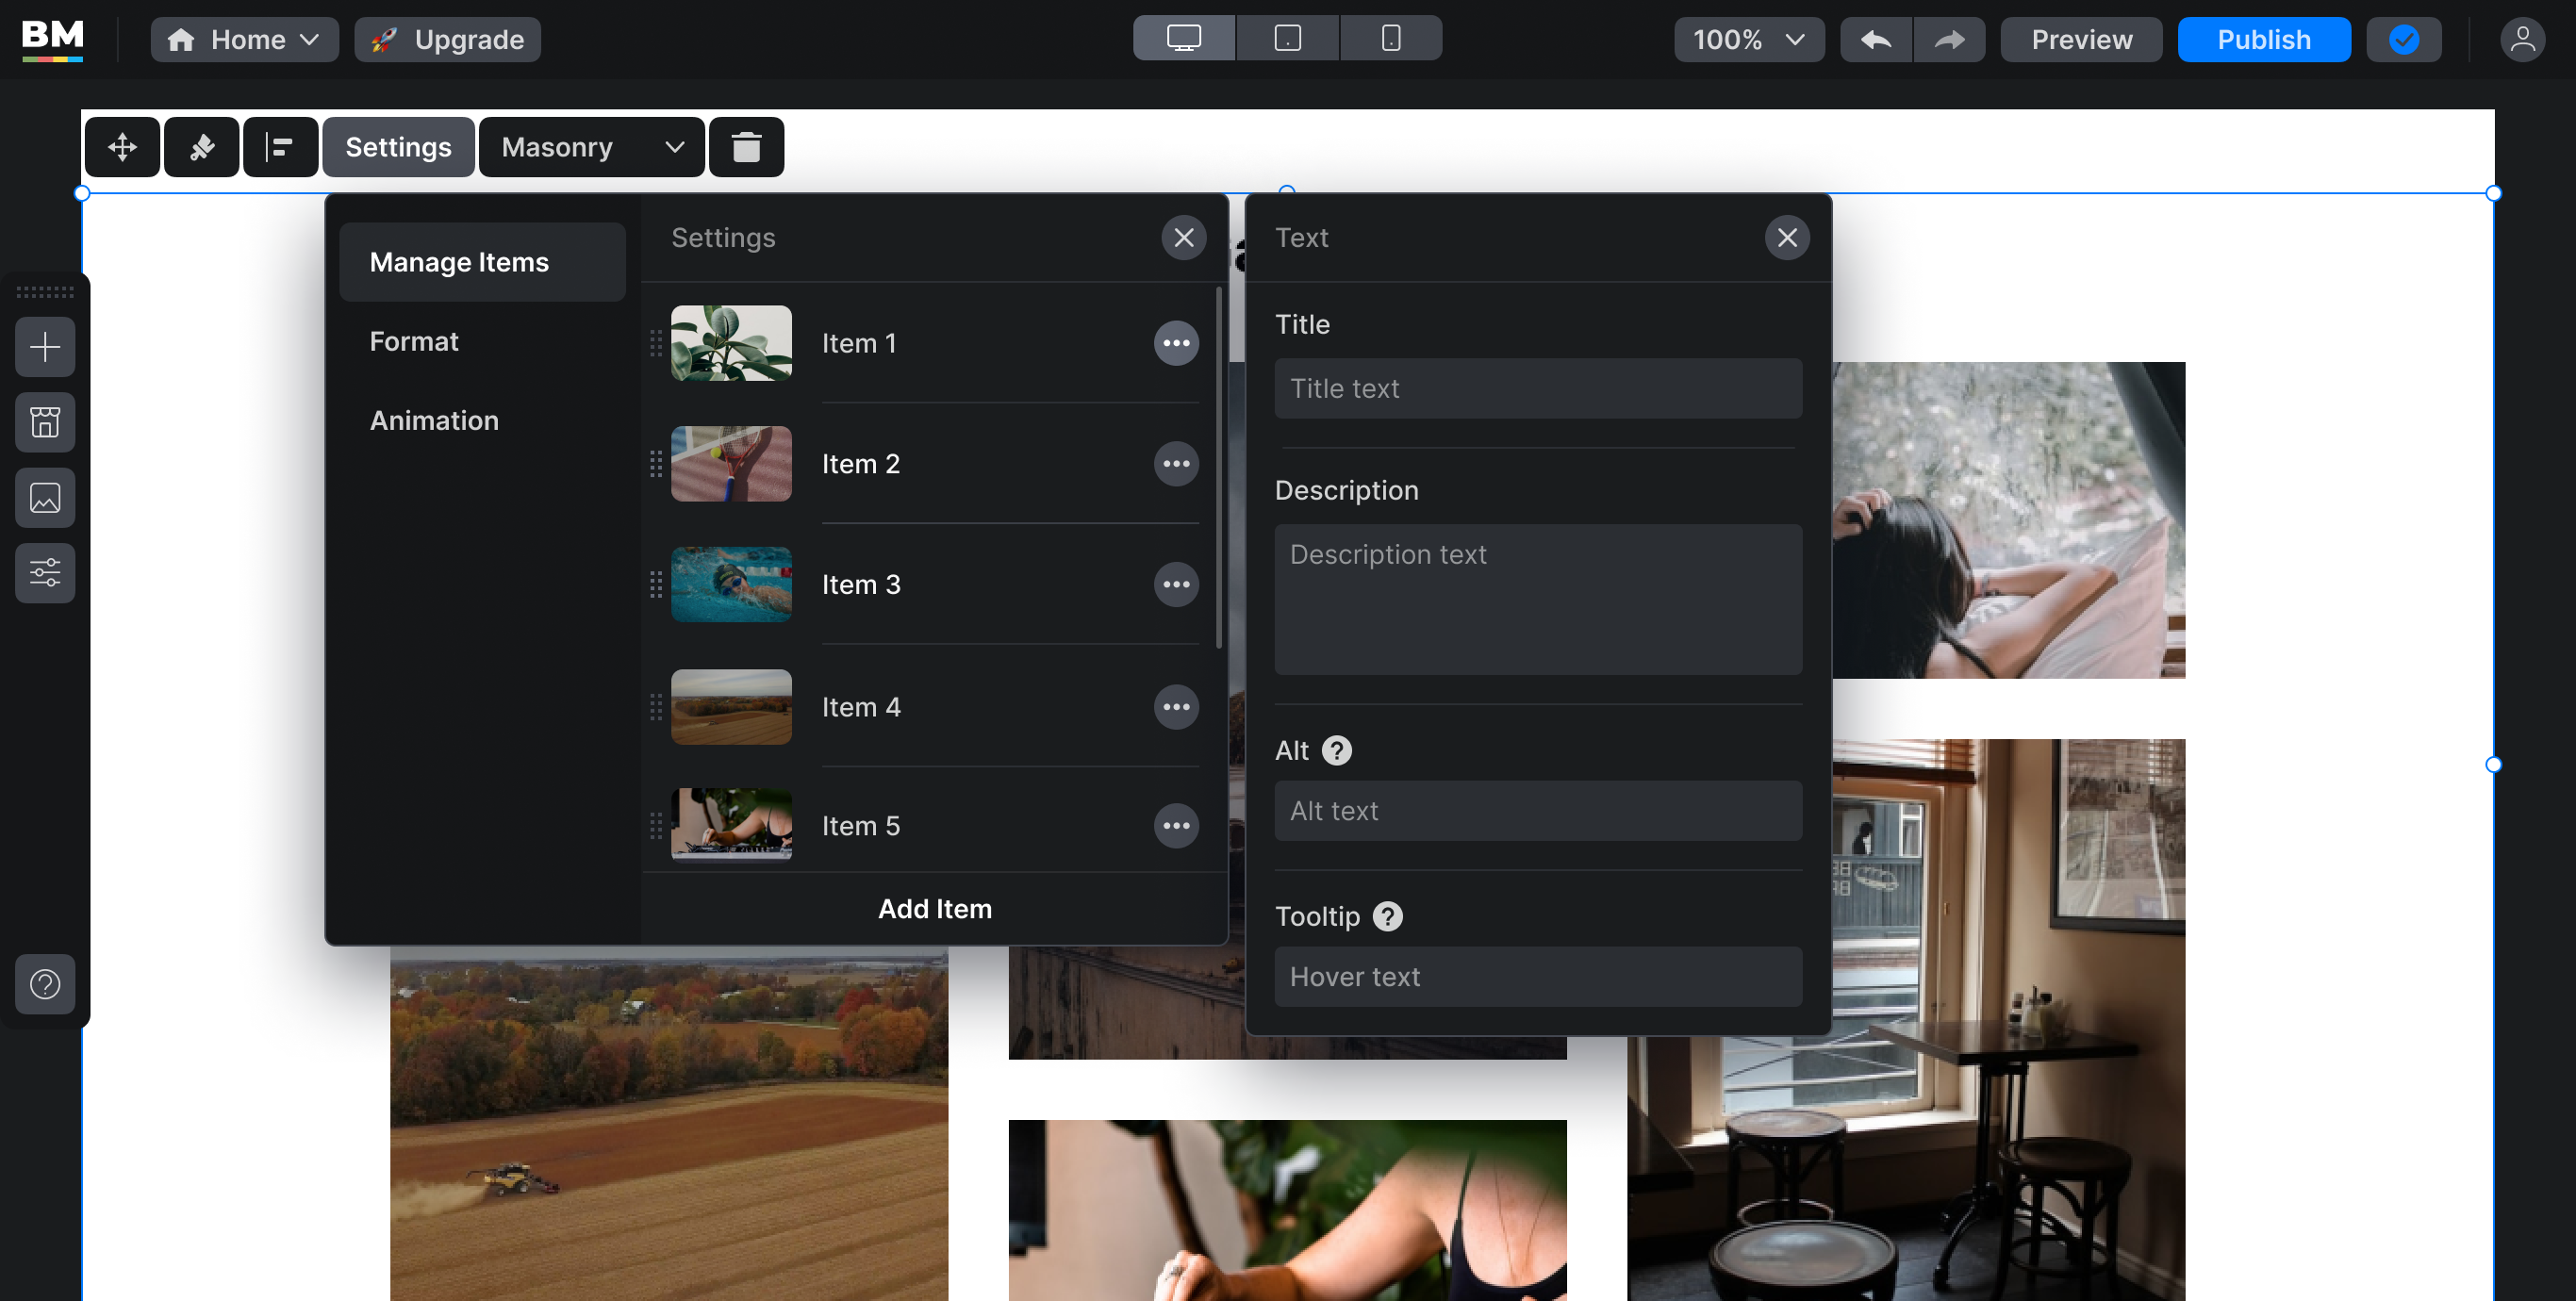Open the 100% zoom dropdown
The image size is (2576, 1301).
[1748, 40]
